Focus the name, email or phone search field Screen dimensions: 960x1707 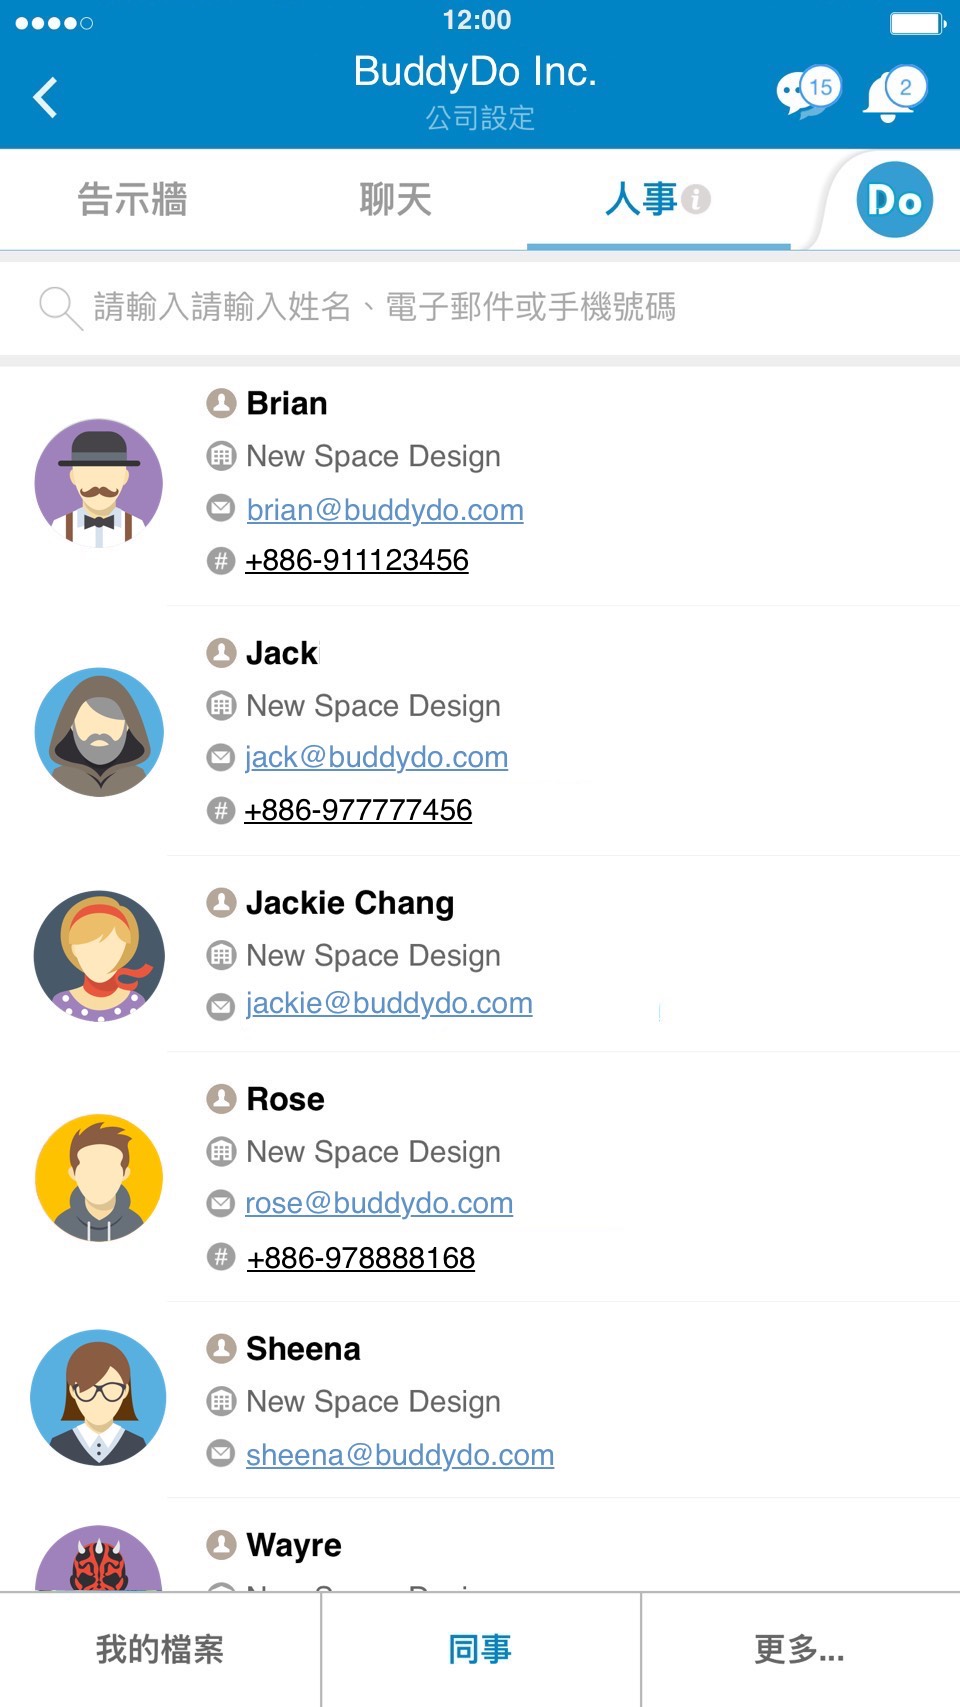coord(500,307)
